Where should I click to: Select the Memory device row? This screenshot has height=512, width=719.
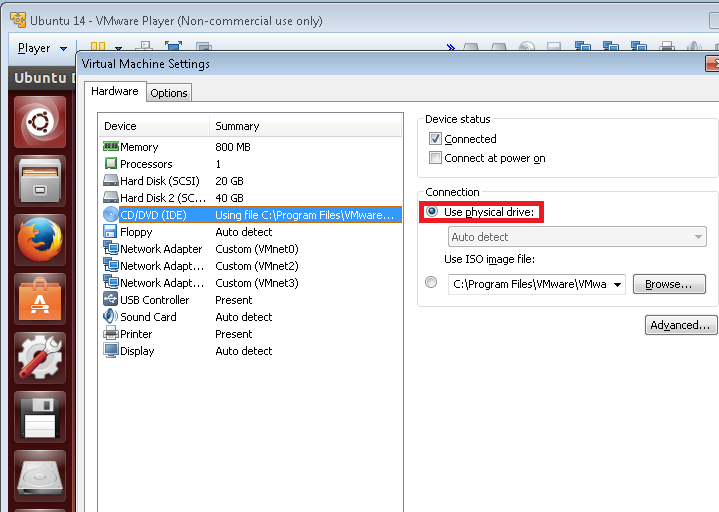tap(139, 147)
